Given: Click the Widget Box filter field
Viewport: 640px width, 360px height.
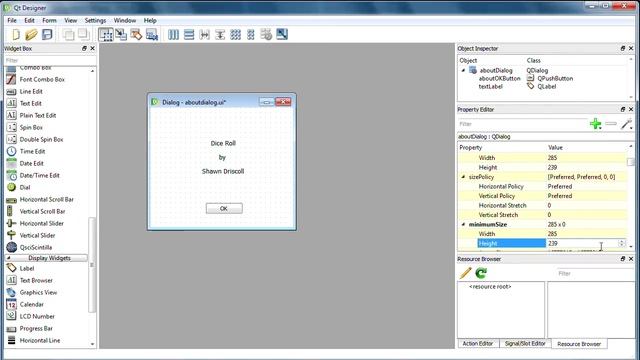Looking at the screenshot, I should coord(50,60).
